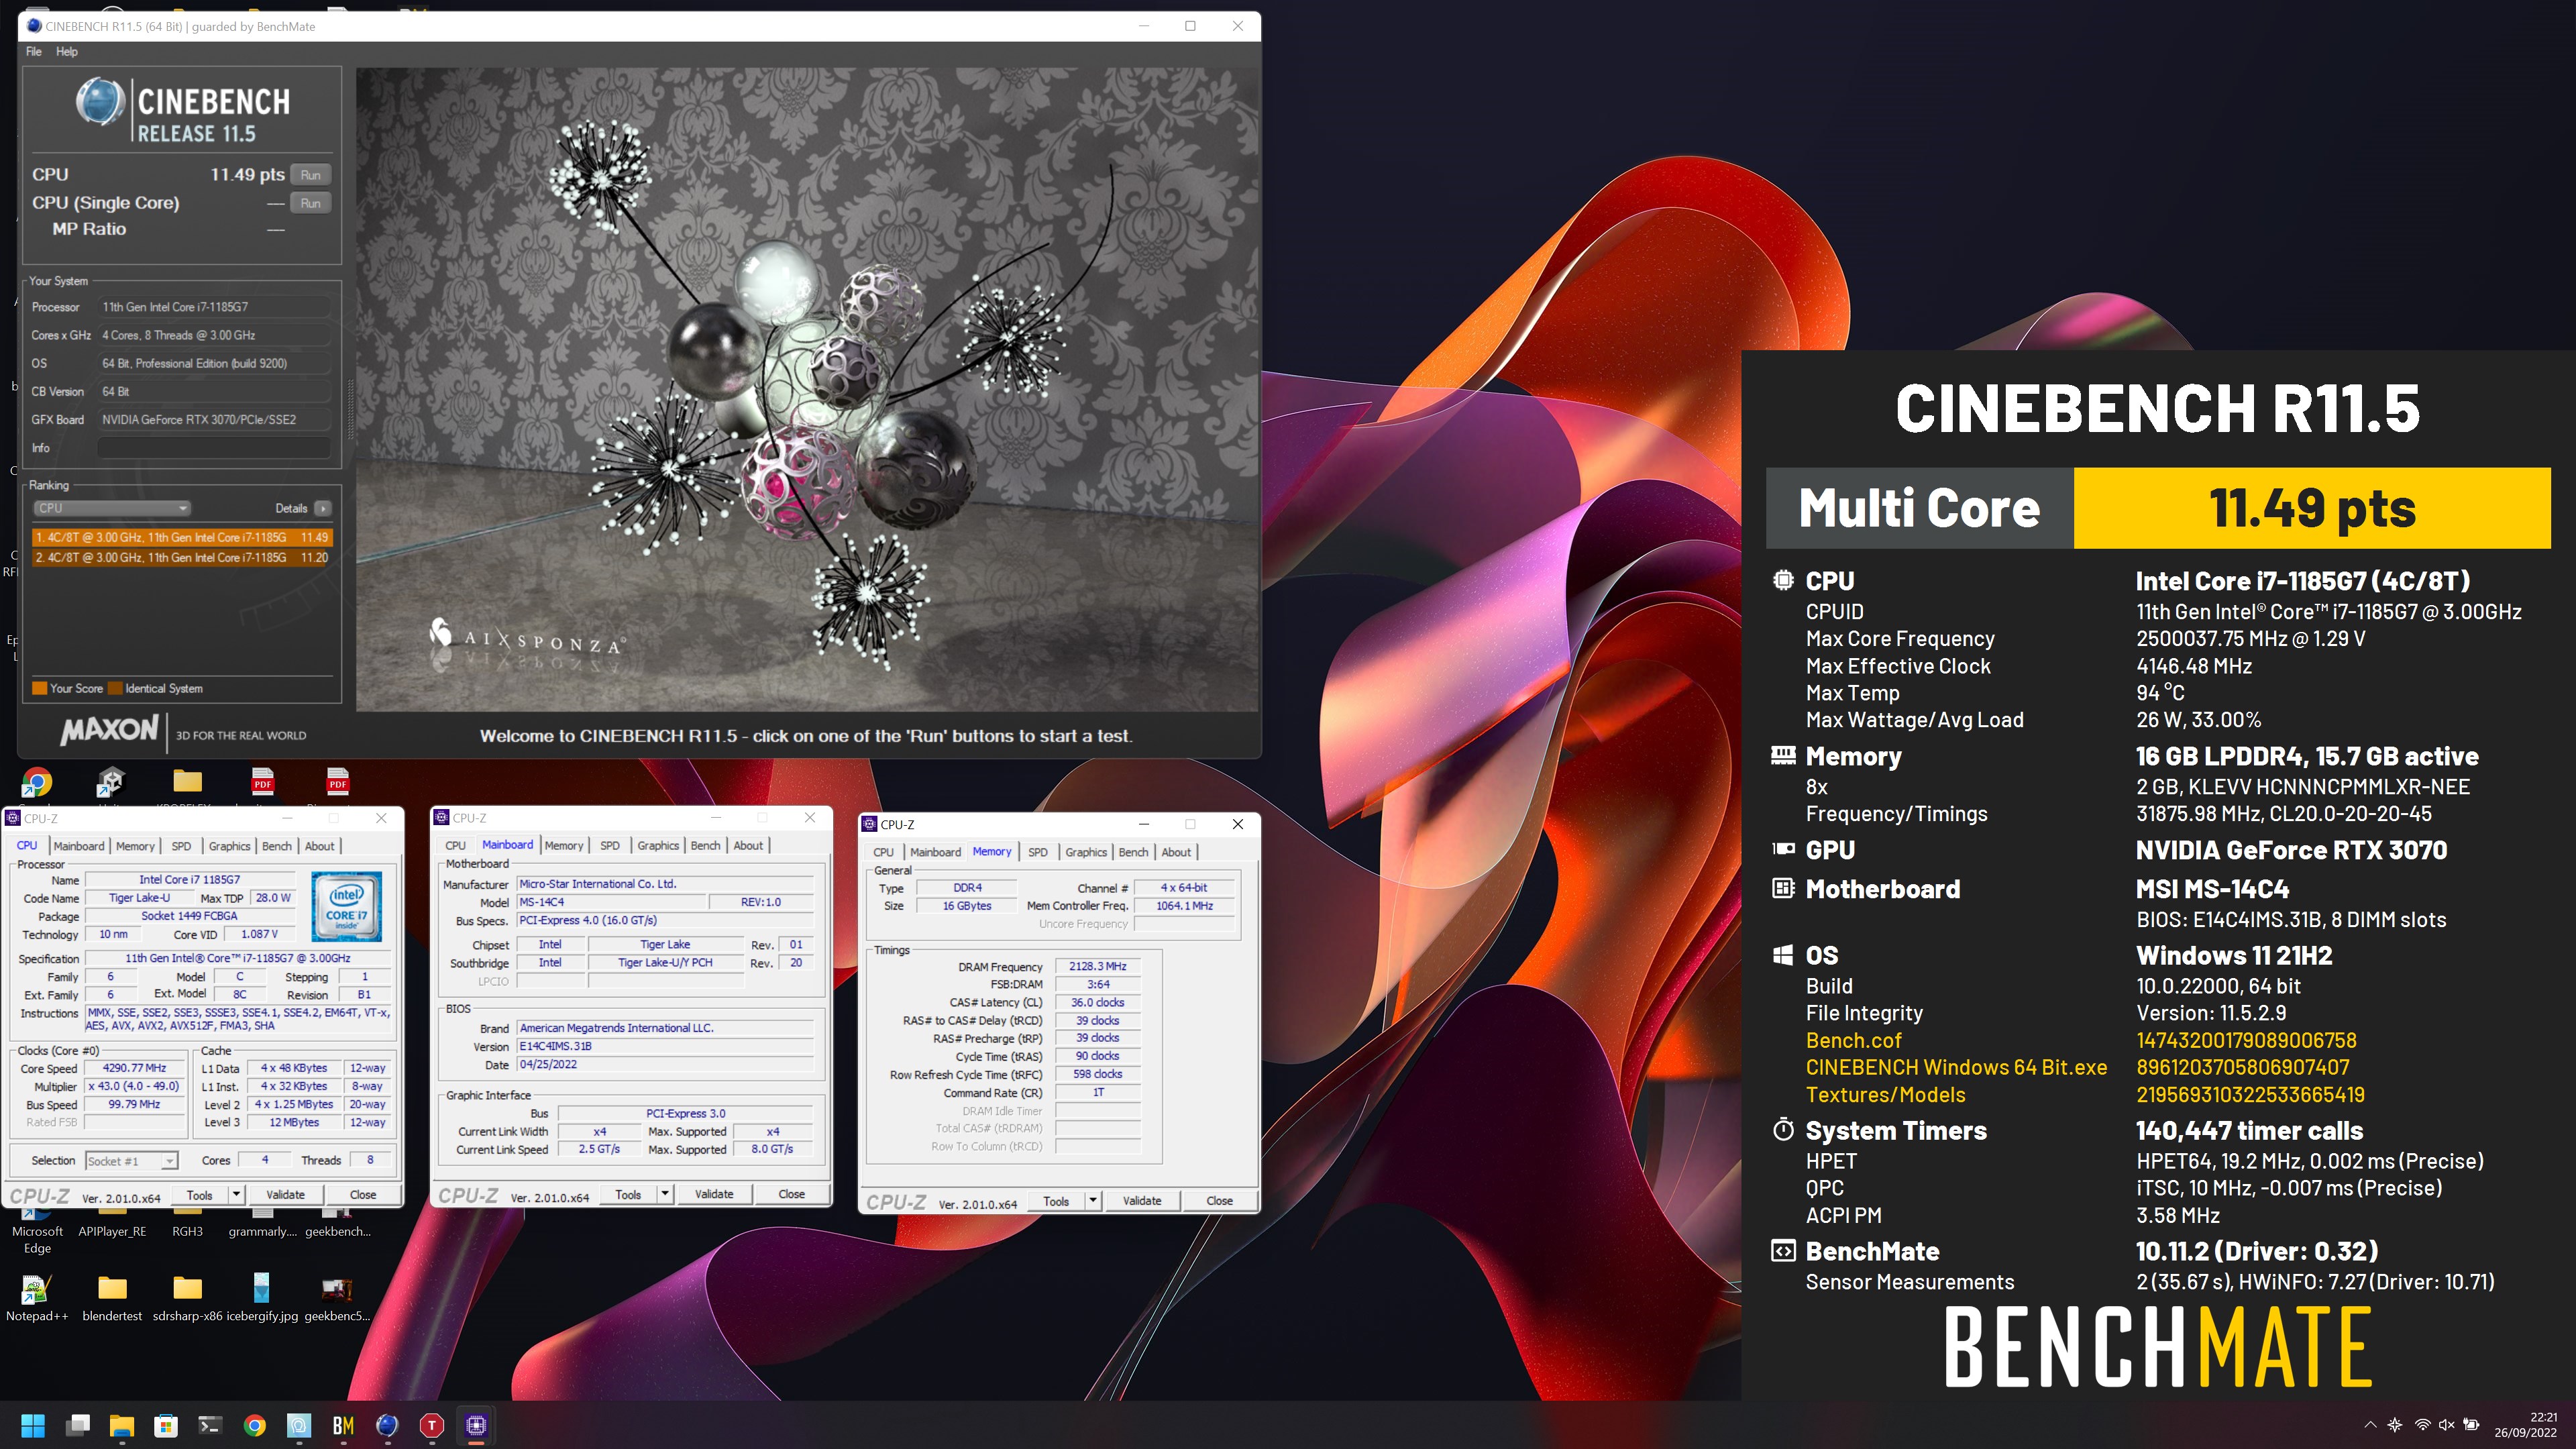Open the Ranking type dropdown showing CPU
This screenshot has height=1449, width=2576.
[112, 508]
